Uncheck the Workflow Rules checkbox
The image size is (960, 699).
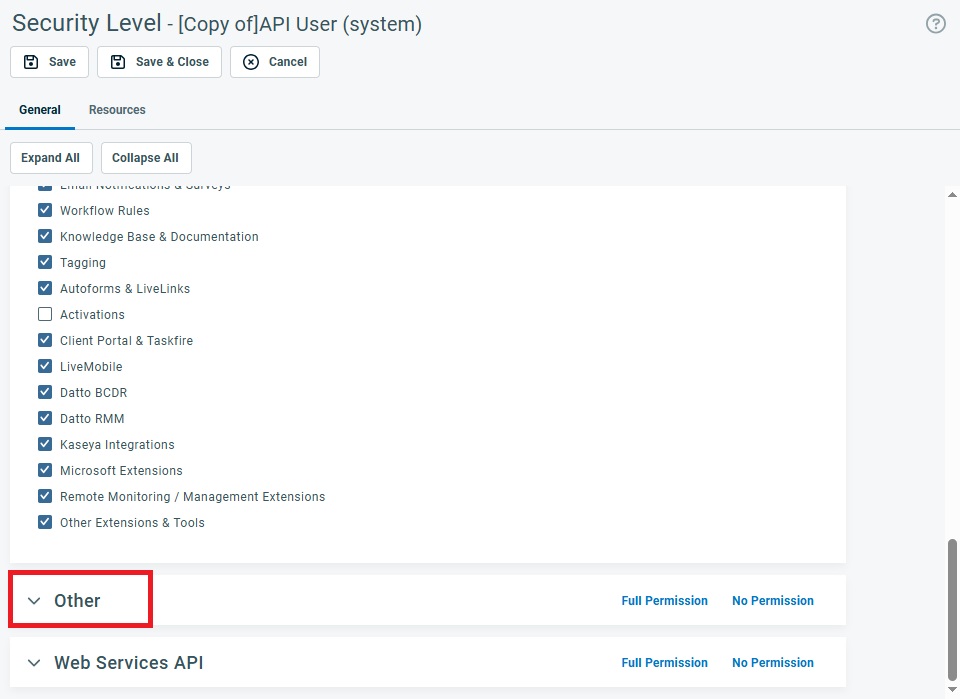(45, 211)
